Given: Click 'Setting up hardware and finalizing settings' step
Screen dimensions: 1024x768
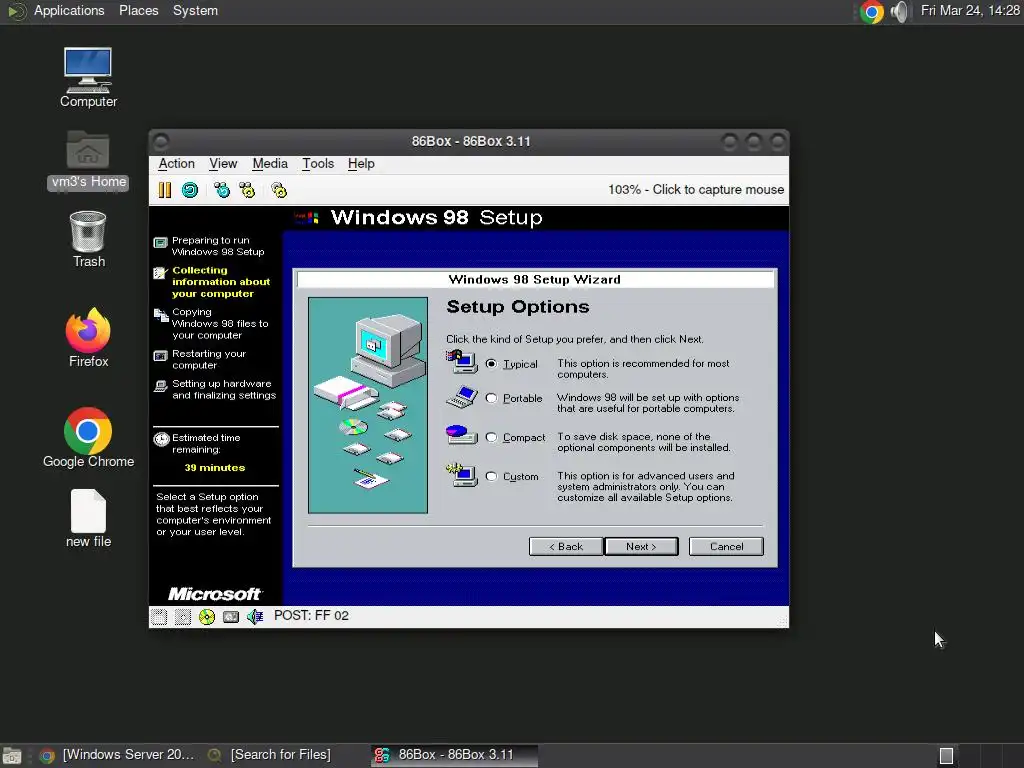Looking at the screenshot, I should (224, 390).
